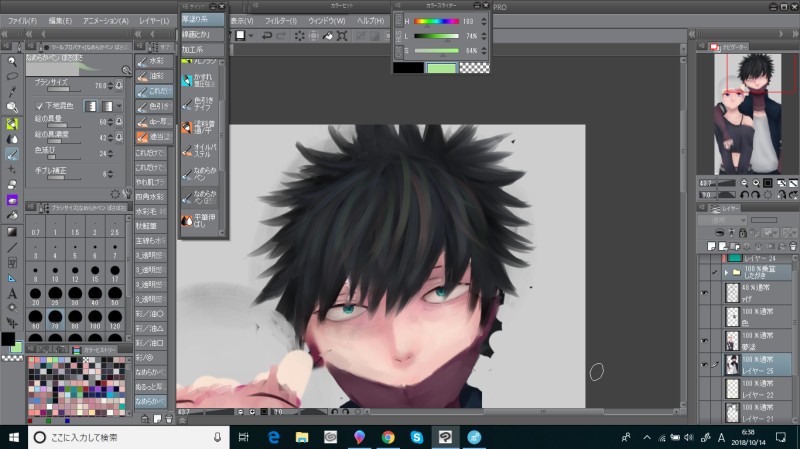Select brush size preset 100

[95, 319]
